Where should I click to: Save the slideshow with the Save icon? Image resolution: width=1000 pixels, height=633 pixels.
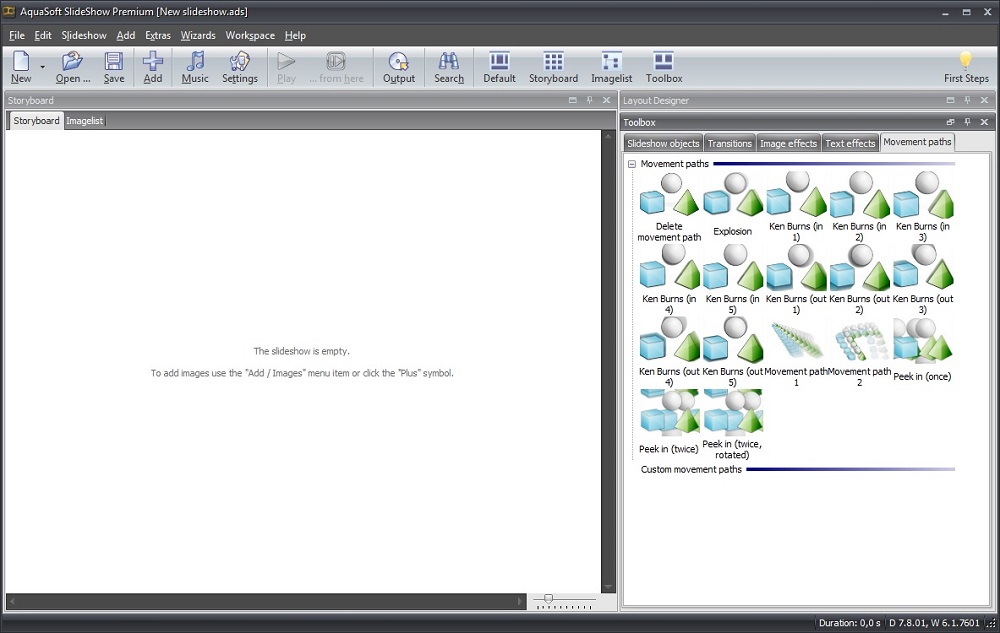coord(114,62)
